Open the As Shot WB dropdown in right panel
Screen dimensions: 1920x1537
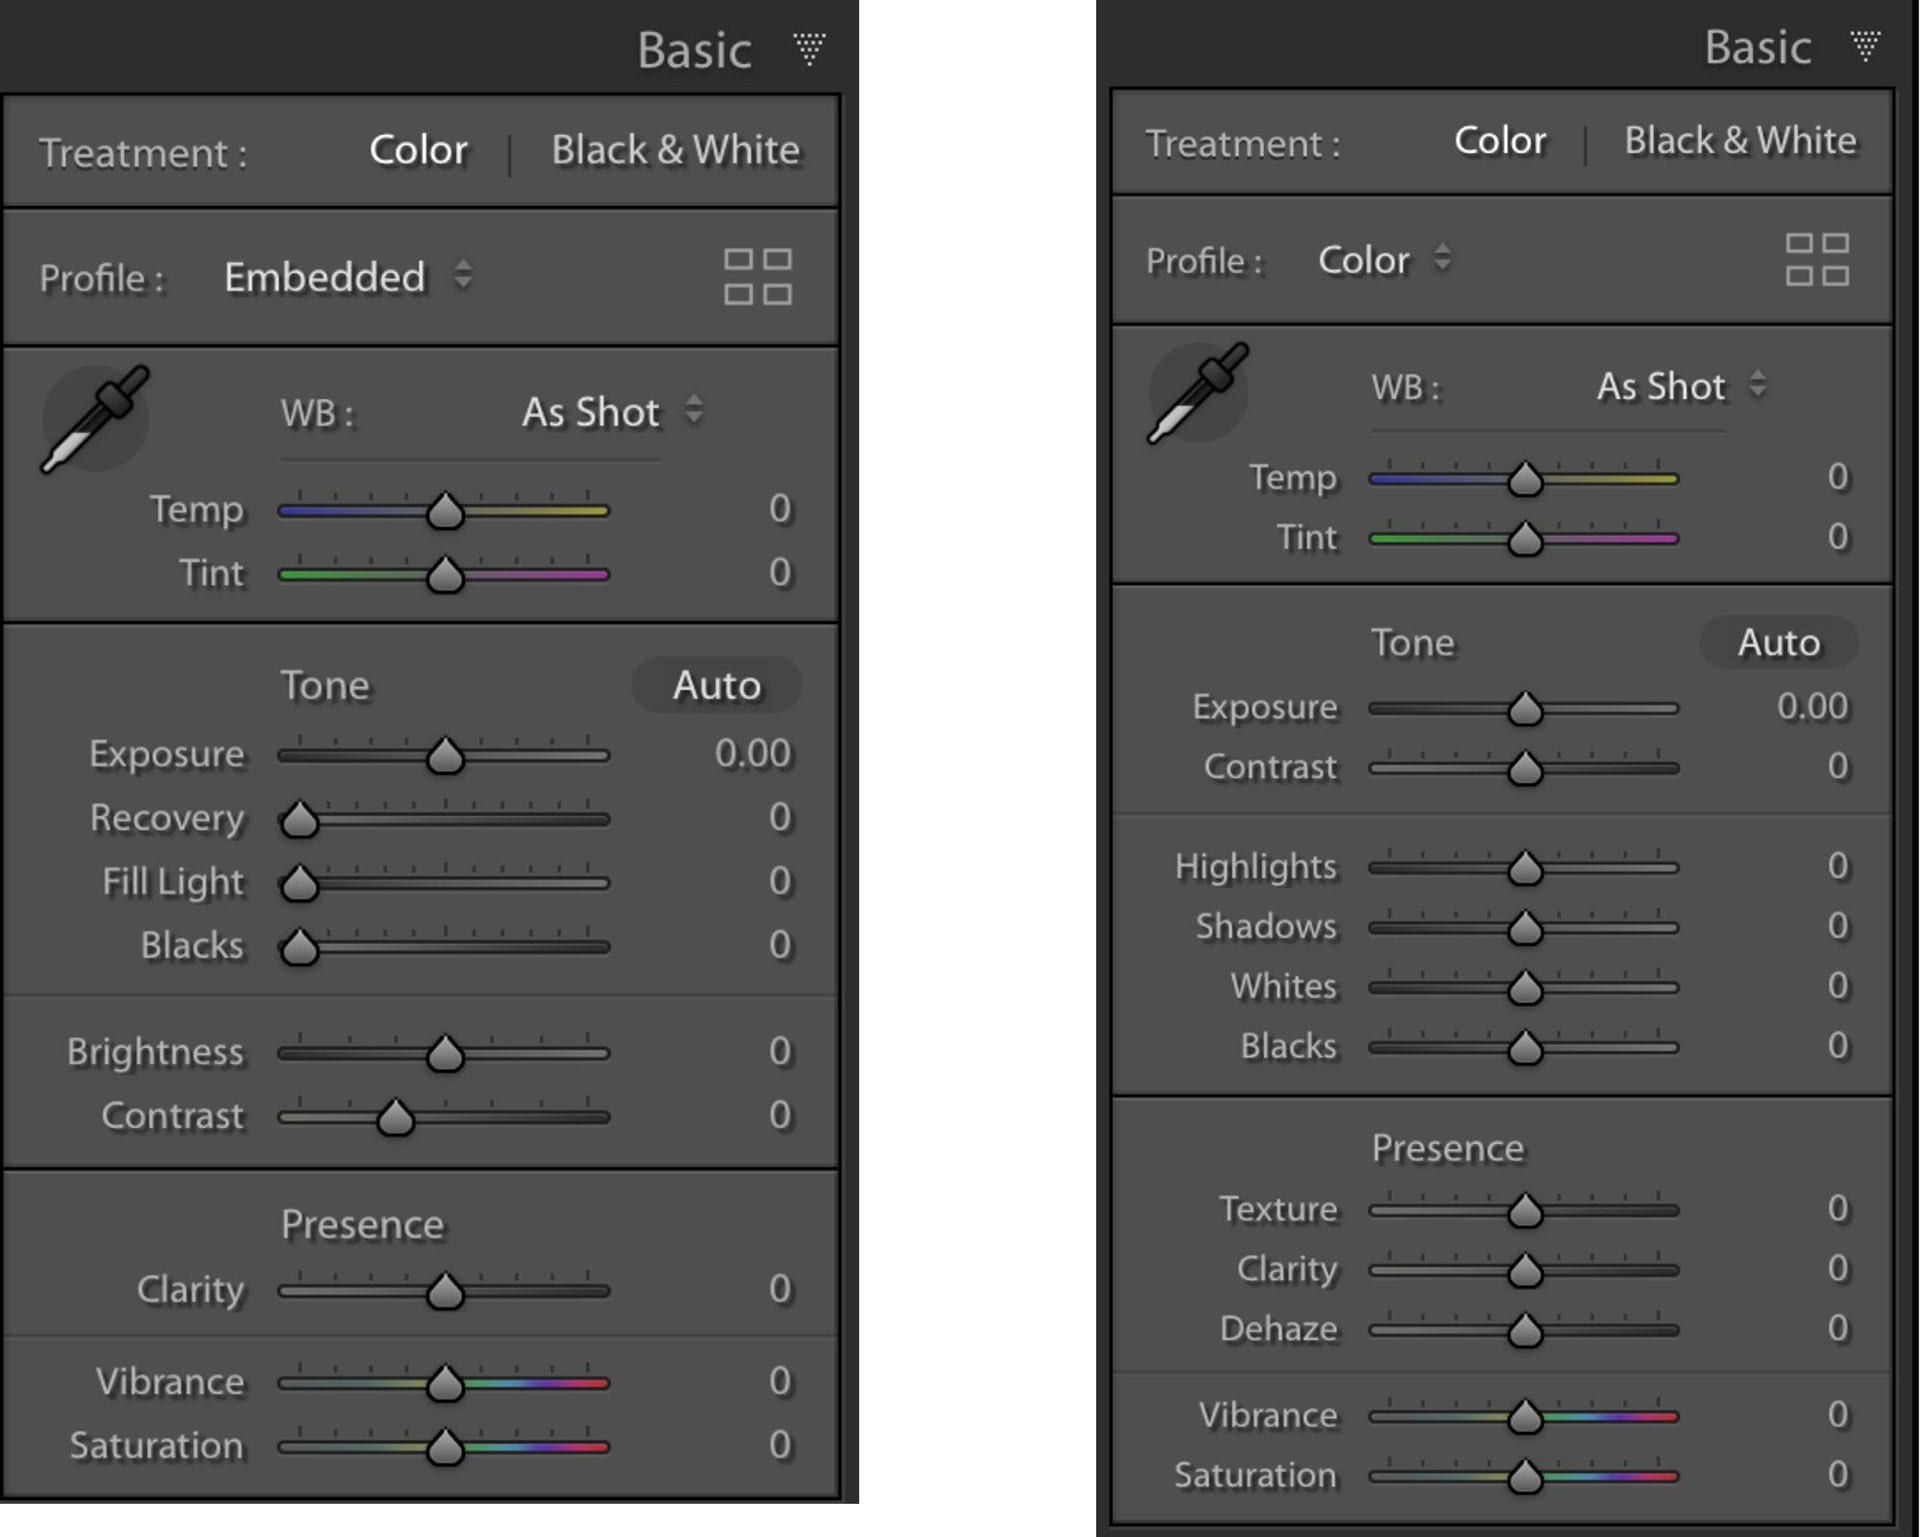(1681, 386)
